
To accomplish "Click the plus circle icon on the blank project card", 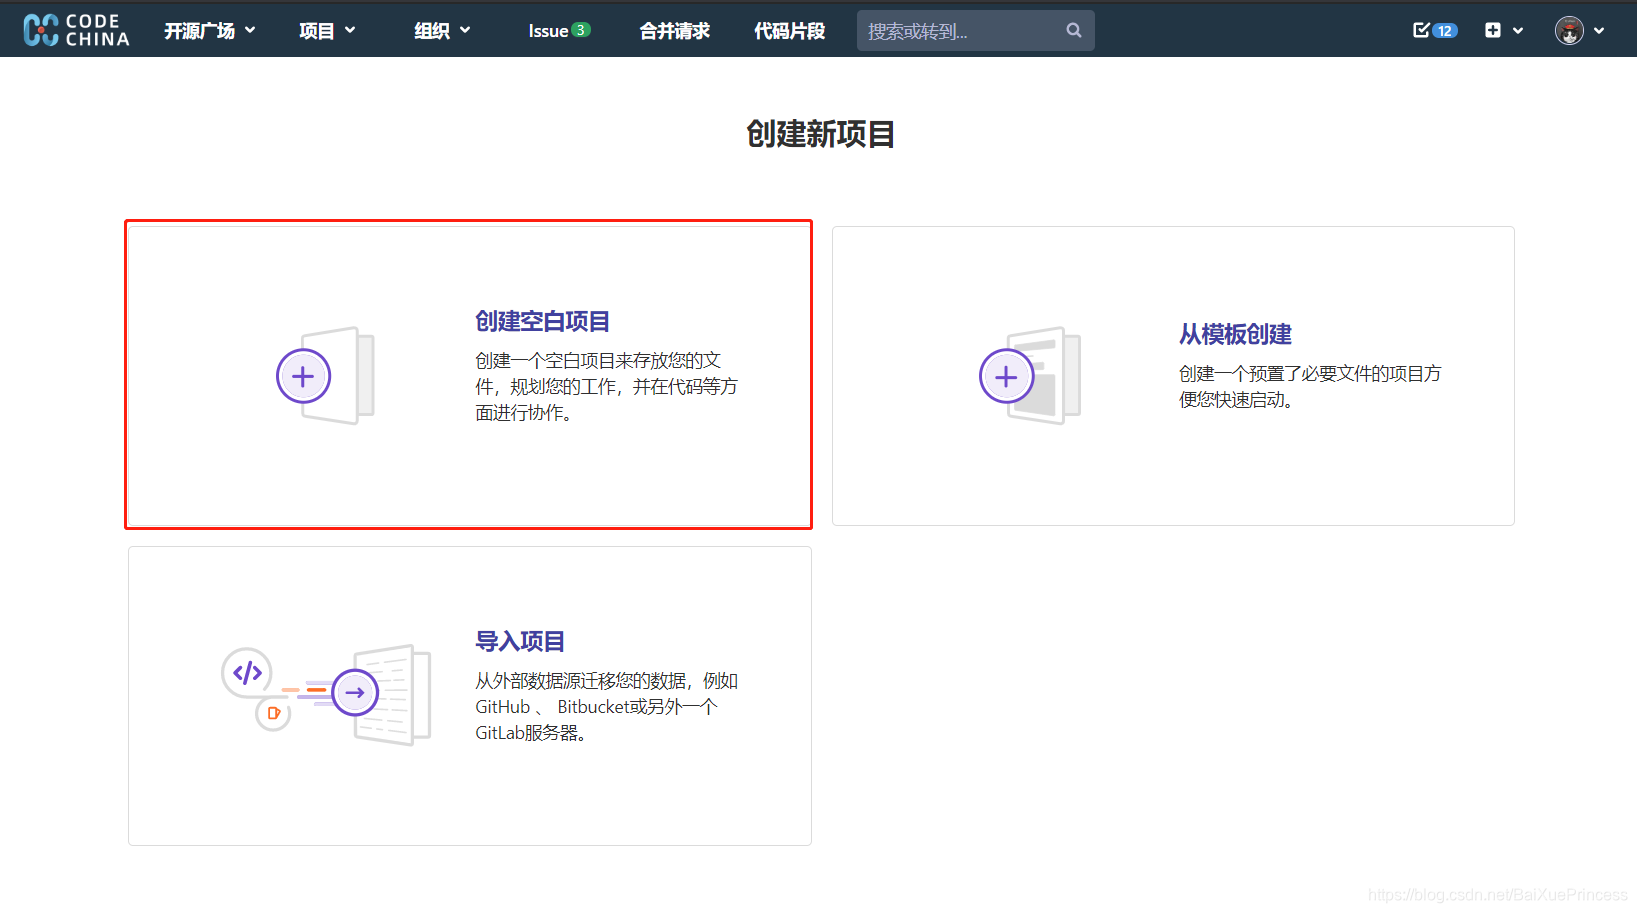I will [303, 376].
